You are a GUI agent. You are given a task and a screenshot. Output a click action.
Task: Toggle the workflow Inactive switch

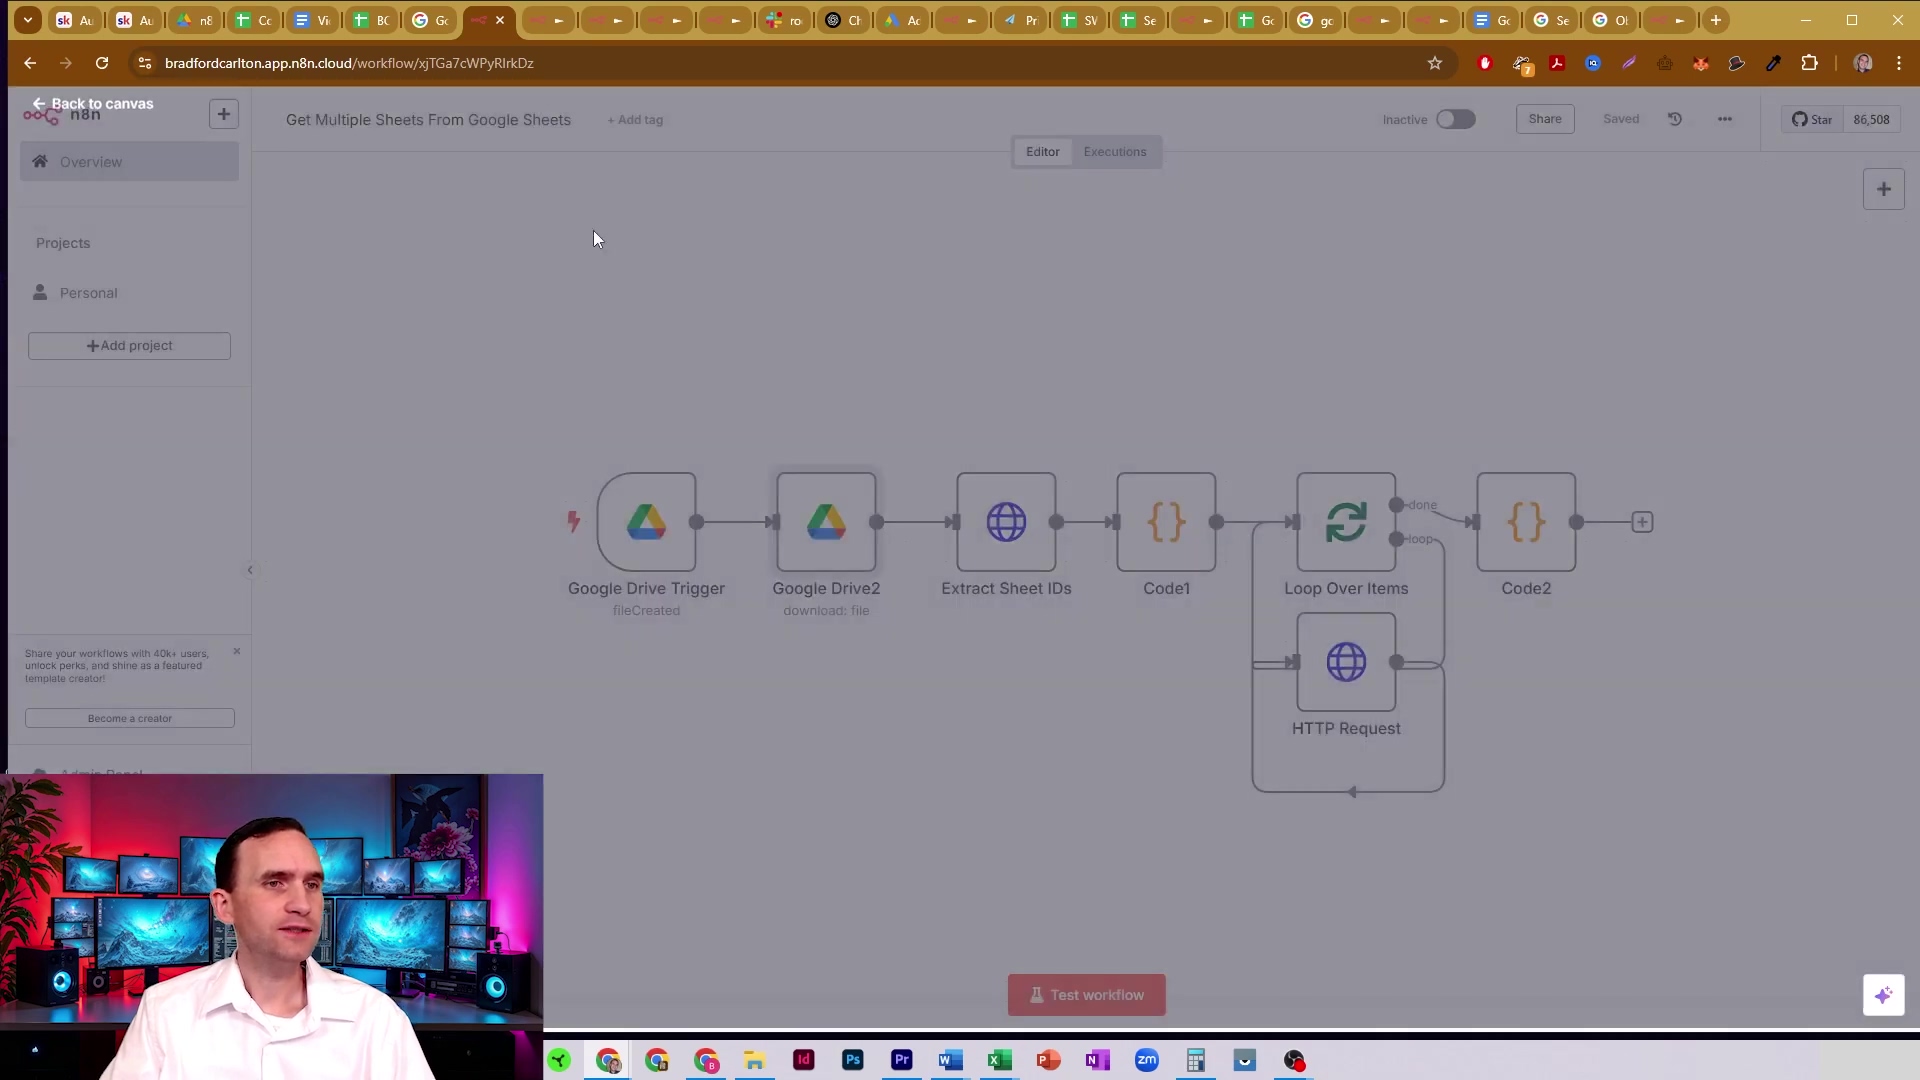point(1455,119)
